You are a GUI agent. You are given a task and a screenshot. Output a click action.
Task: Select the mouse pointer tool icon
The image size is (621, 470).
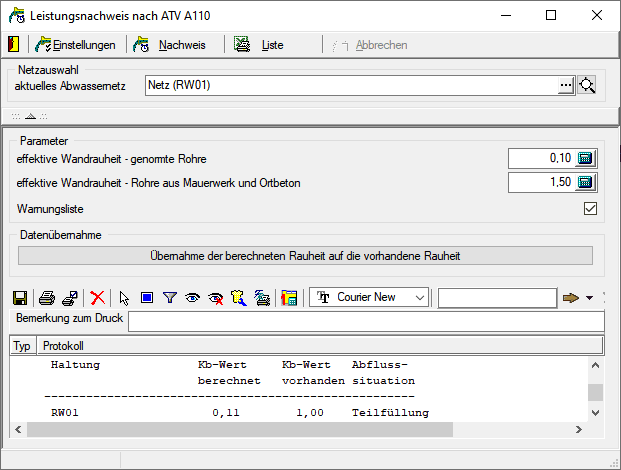(124, 298)
